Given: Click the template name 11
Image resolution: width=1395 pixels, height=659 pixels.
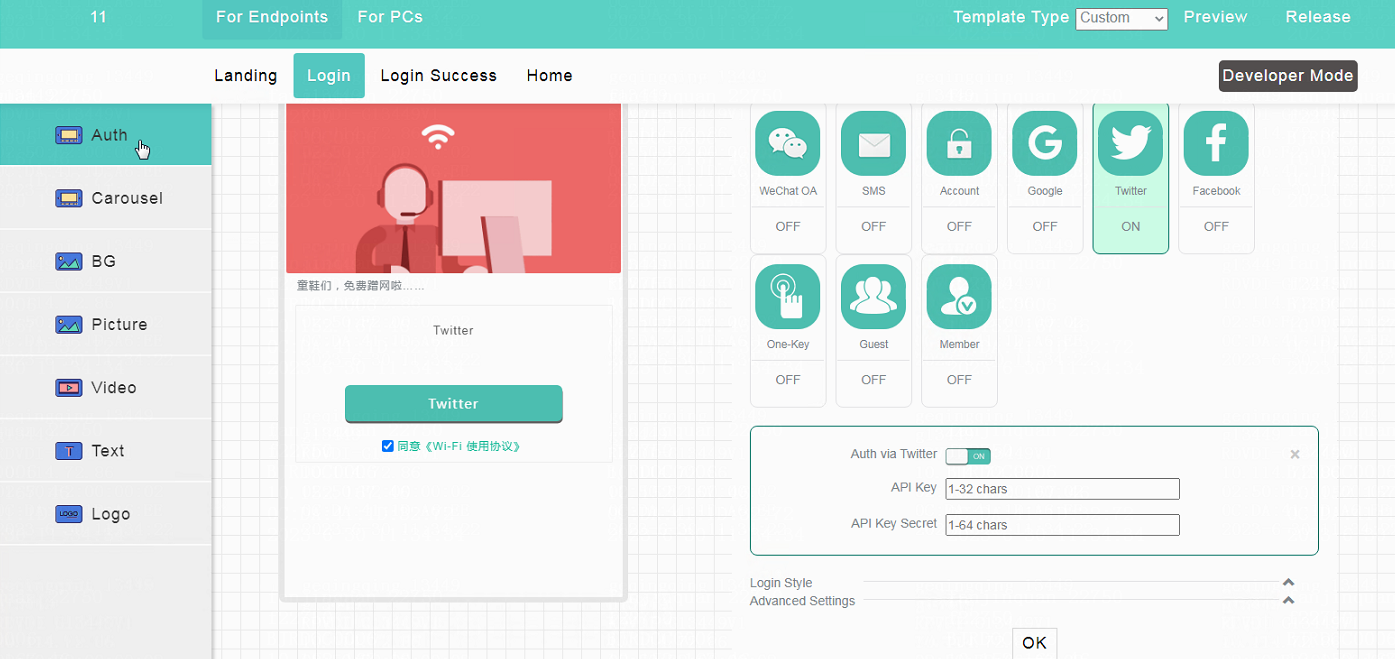Looking at the screenshot, I should pos(98,17).
